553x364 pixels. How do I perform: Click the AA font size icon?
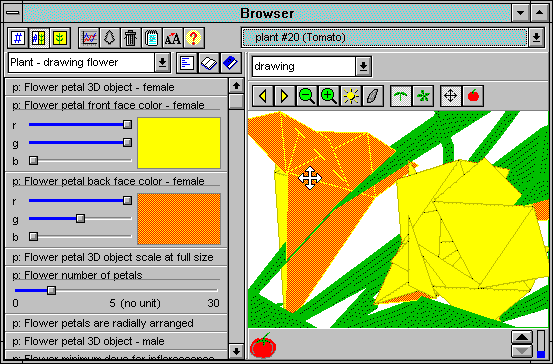tap(172, 38)
